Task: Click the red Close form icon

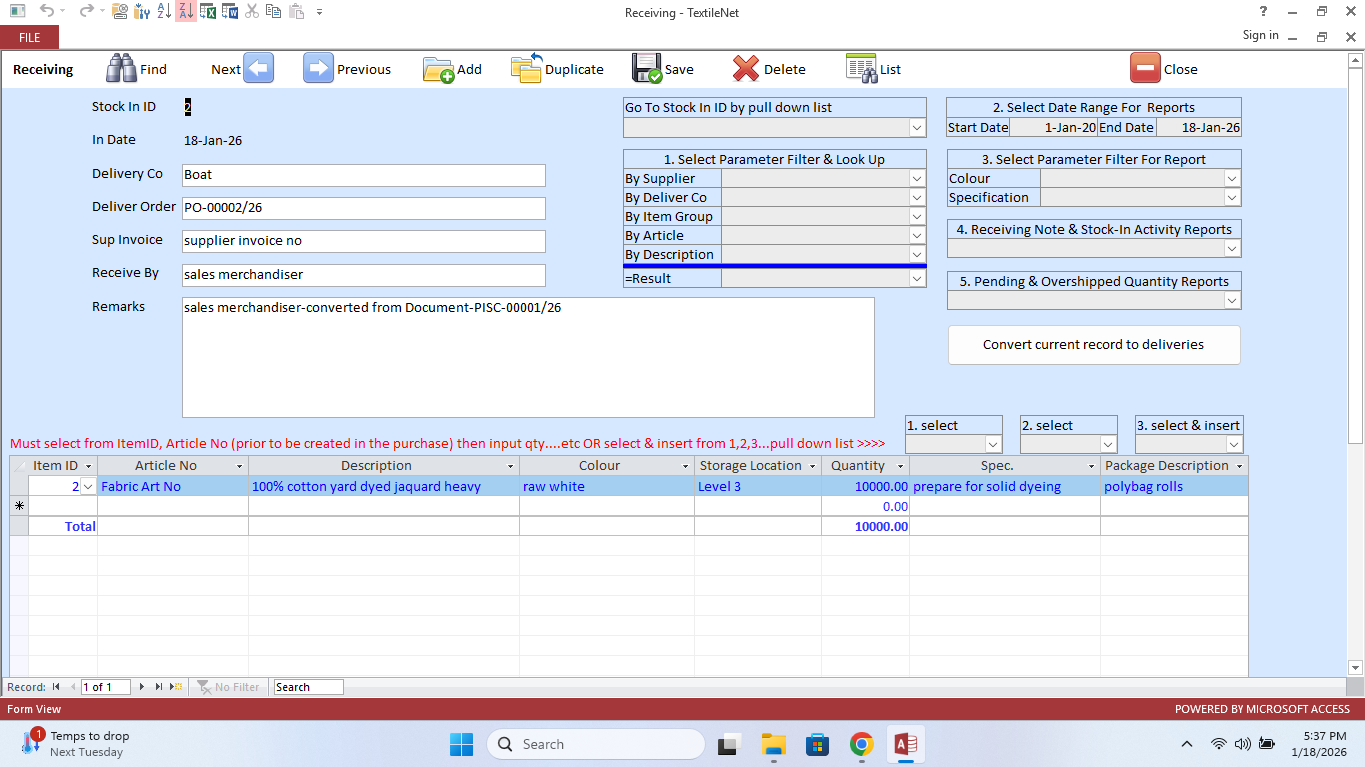Action: tap(1145, 69)
